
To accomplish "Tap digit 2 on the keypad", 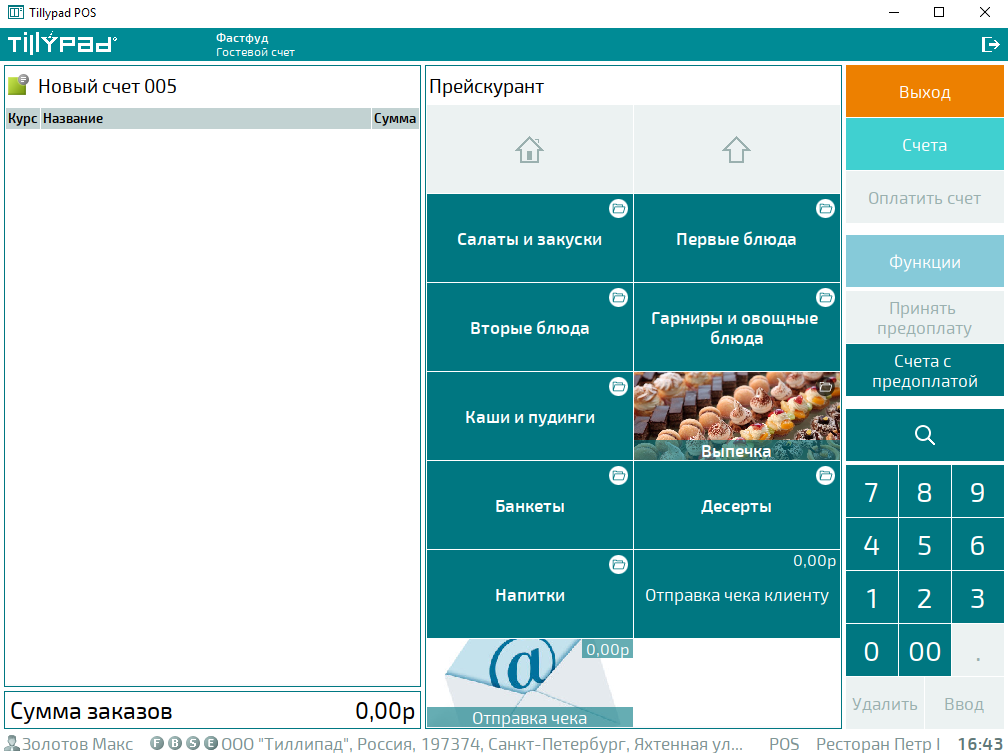I will (924, 598).
